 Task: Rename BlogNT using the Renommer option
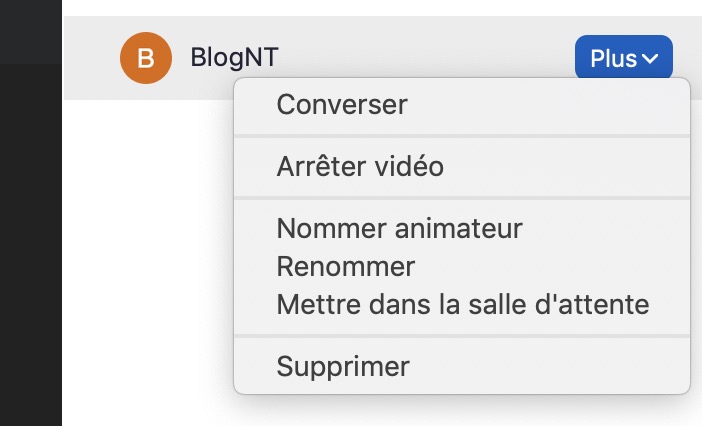[345, 267]
